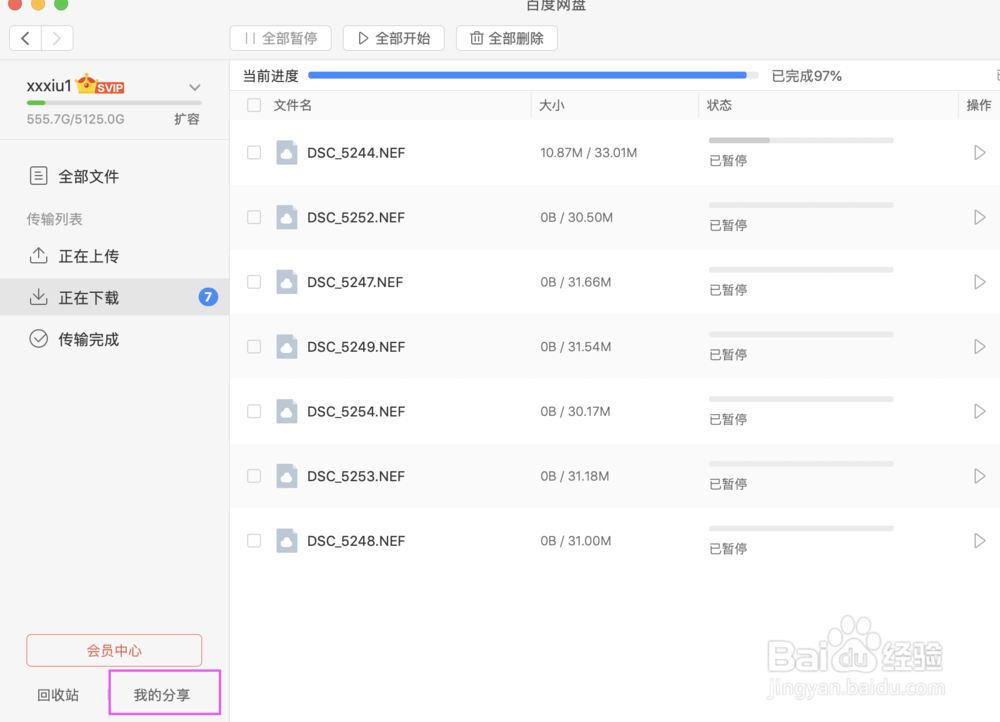Click the 文件名 column header

pos(293,105)
